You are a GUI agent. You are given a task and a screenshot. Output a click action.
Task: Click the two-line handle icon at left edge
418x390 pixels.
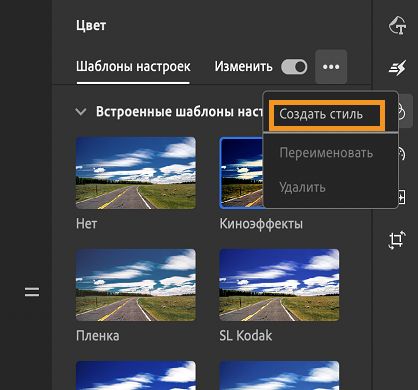32,292
